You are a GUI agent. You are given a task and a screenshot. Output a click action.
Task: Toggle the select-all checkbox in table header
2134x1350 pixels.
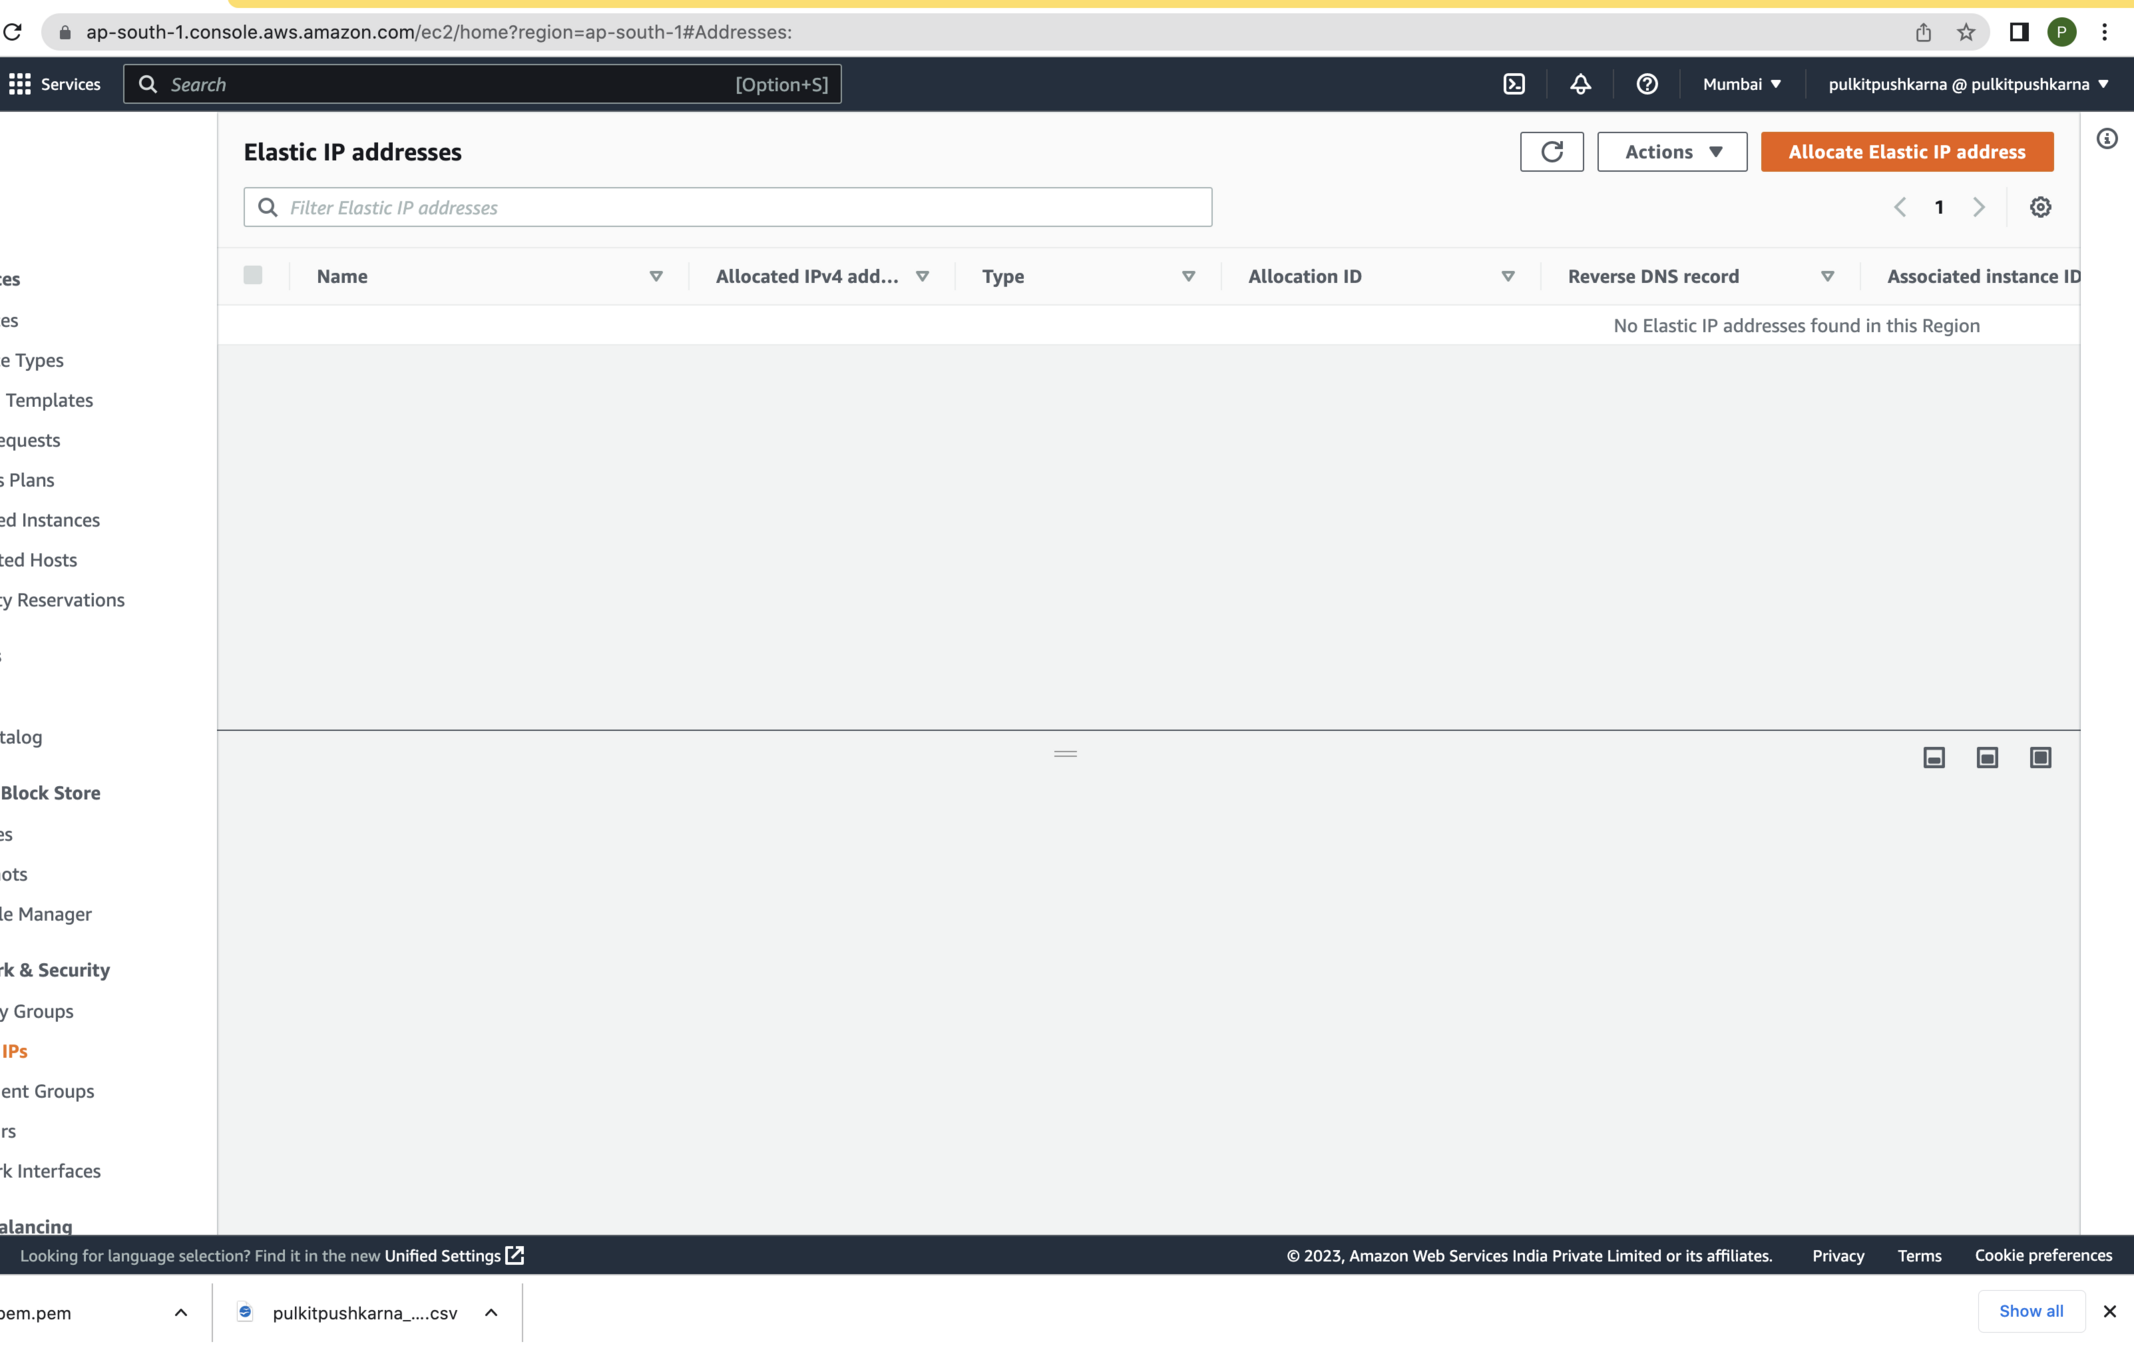point(253,275)
